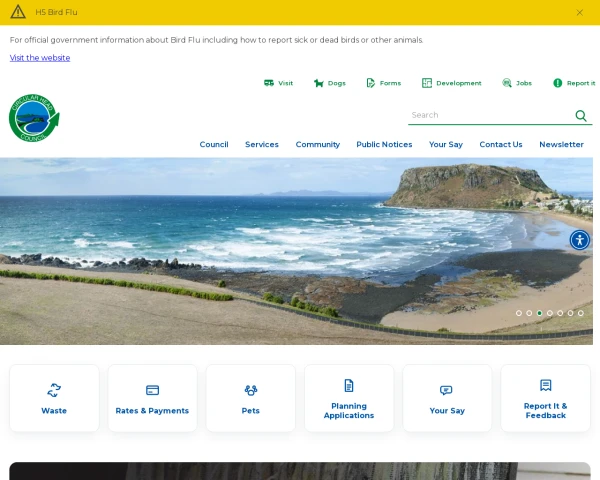Image resolution: width=600 pixels, height=480 pixels.
Task: Click the Jobs magnifier icon
Action: pyautogui.click(x=507, y=83)
